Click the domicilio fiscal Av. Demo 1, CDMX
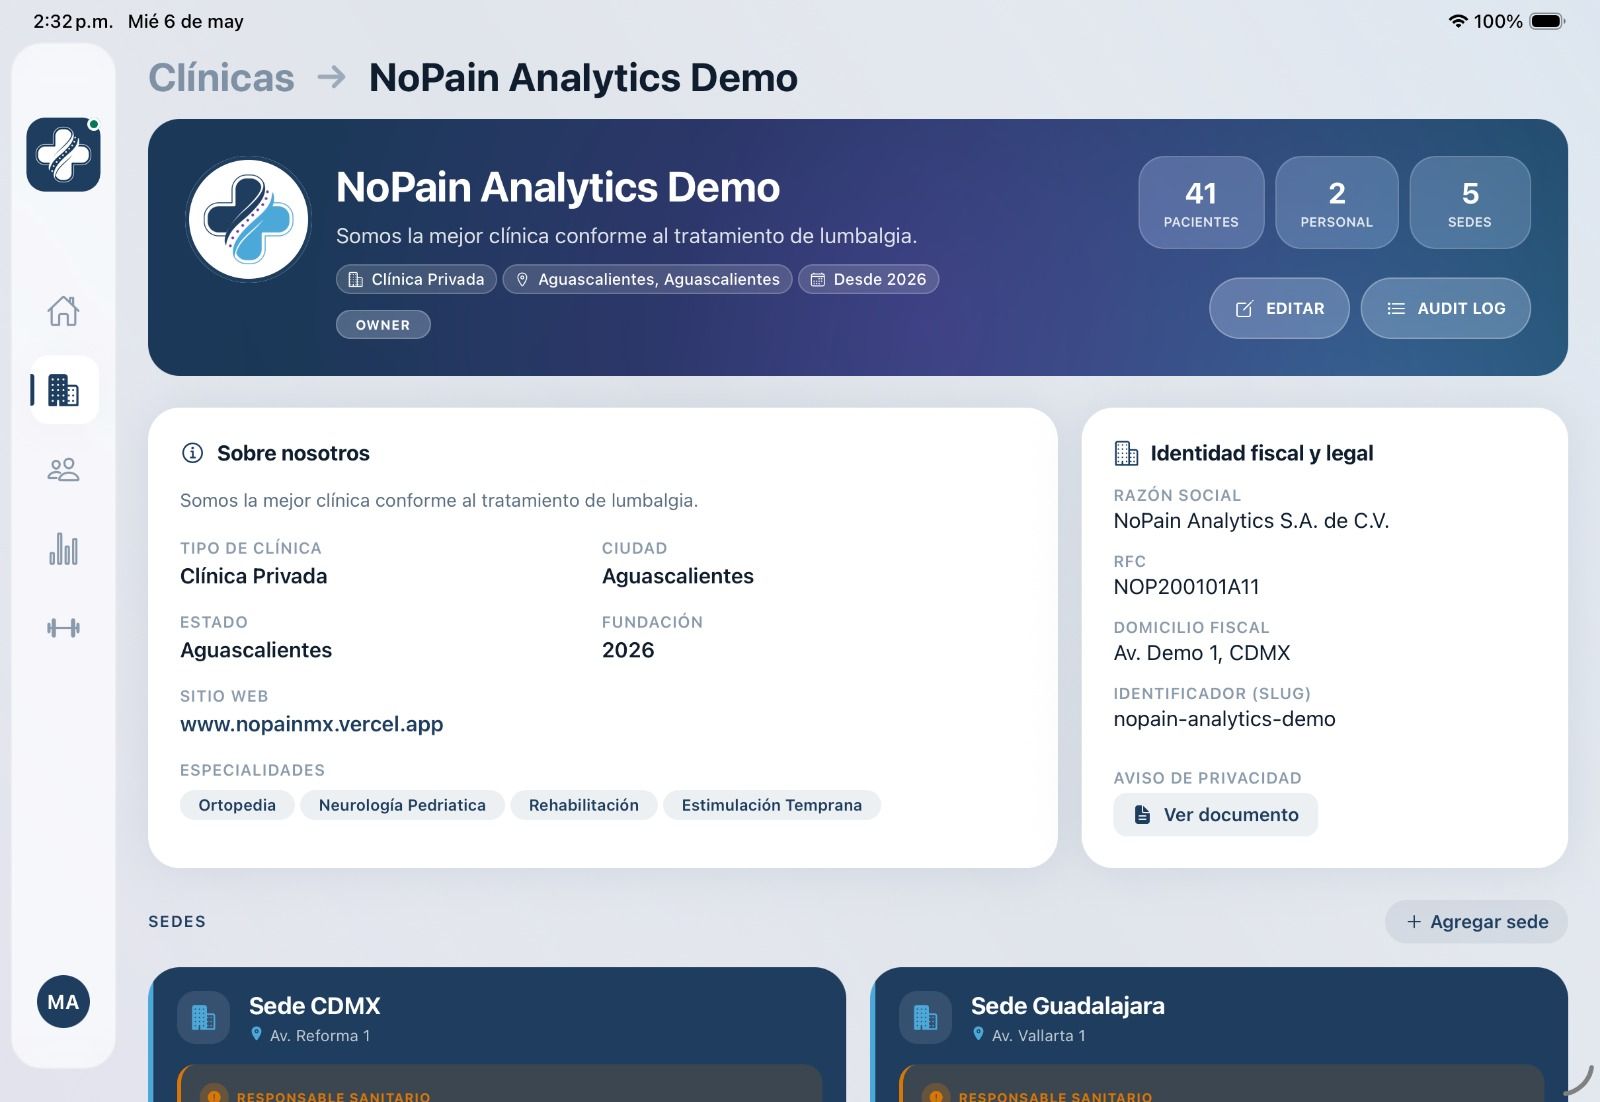This screenshot has width=1600, height=1102. 1202,653
